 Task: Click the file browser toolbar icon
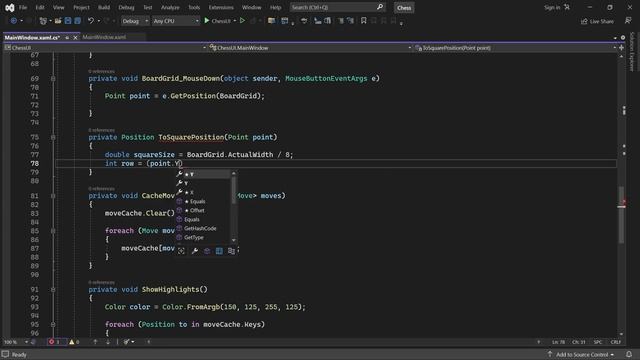click(271, 21)
